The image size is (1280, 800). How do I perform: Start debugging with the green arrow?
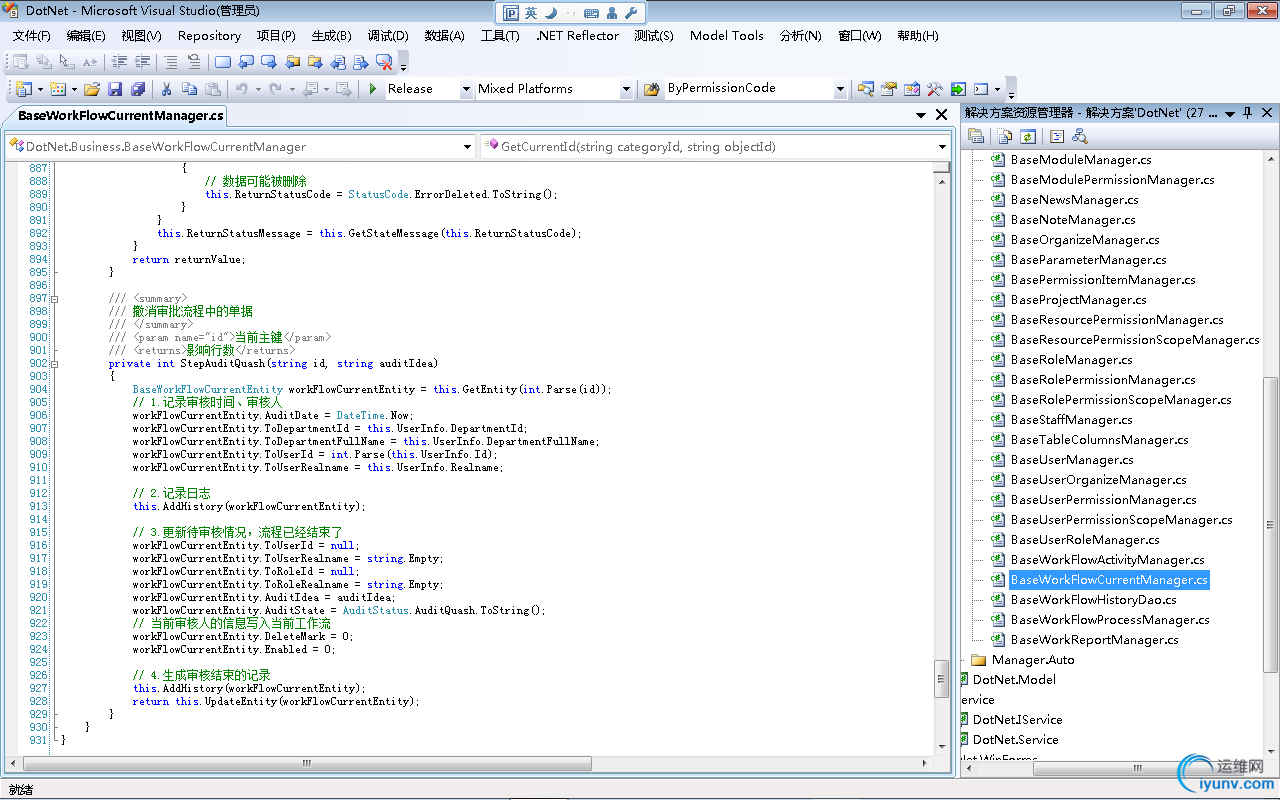click(x=372, y=89)
